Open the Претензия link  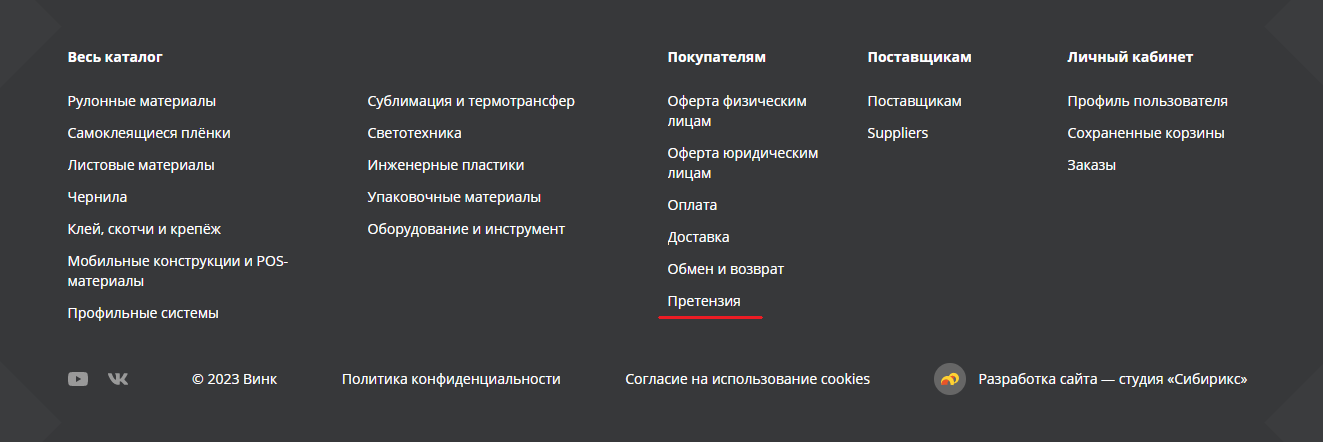pyautogui.click(x=704, y=301)
